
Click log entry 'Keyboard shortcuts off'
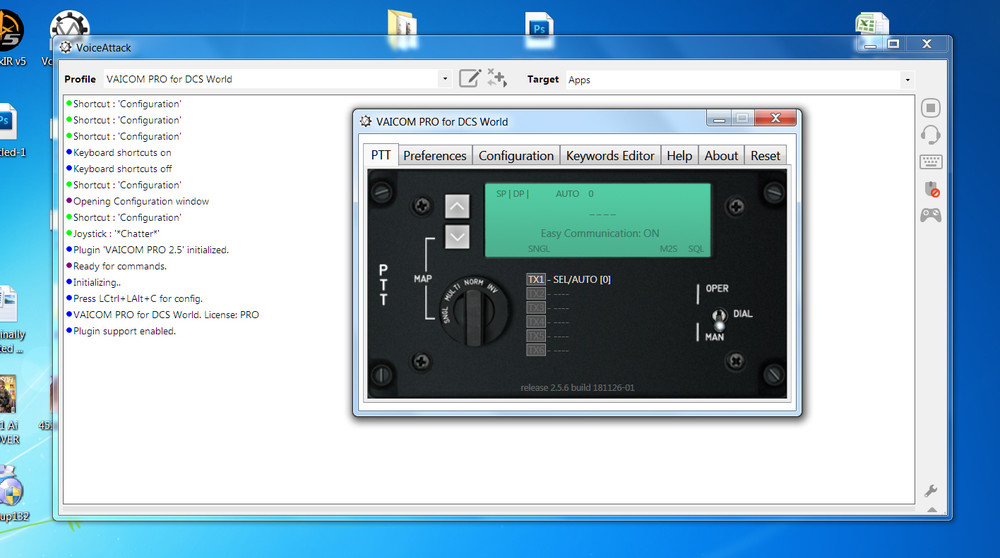coord(122,168)
